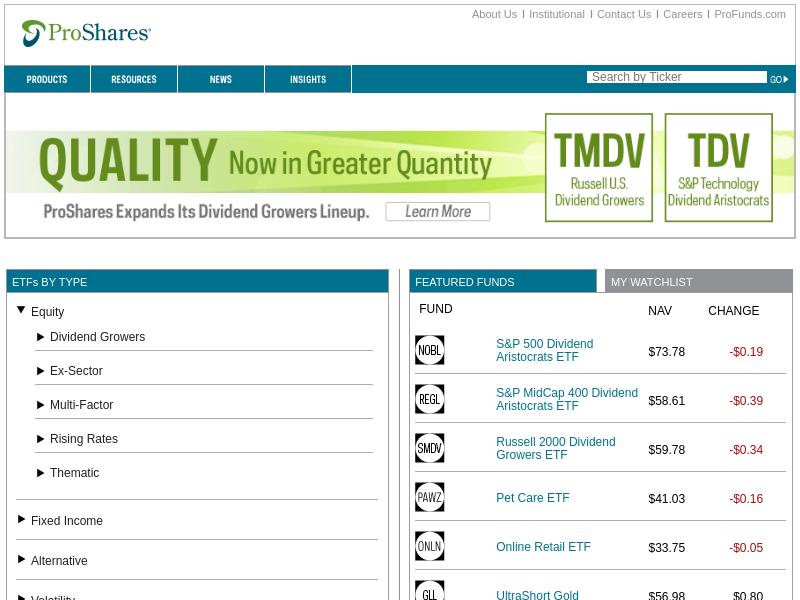Open the Institutional link
The height and width of the screenshot is (600, 800).
click(x=557, y=14)
